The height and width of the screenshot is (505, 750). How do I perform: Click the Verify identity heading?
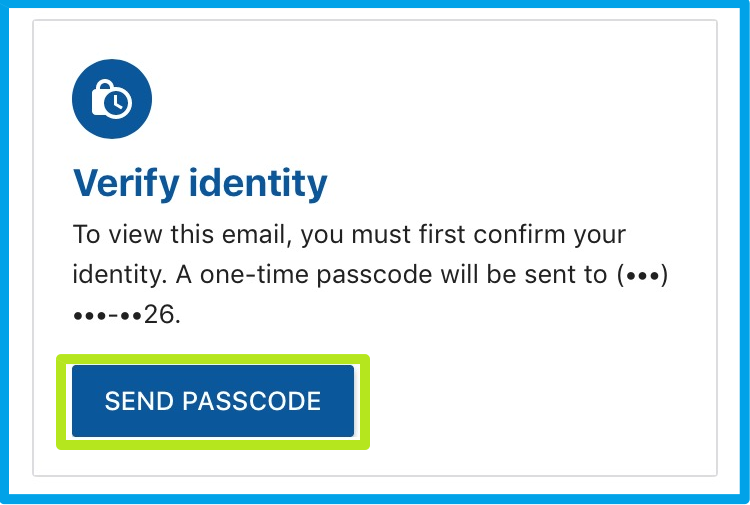(x=200, y=183)
